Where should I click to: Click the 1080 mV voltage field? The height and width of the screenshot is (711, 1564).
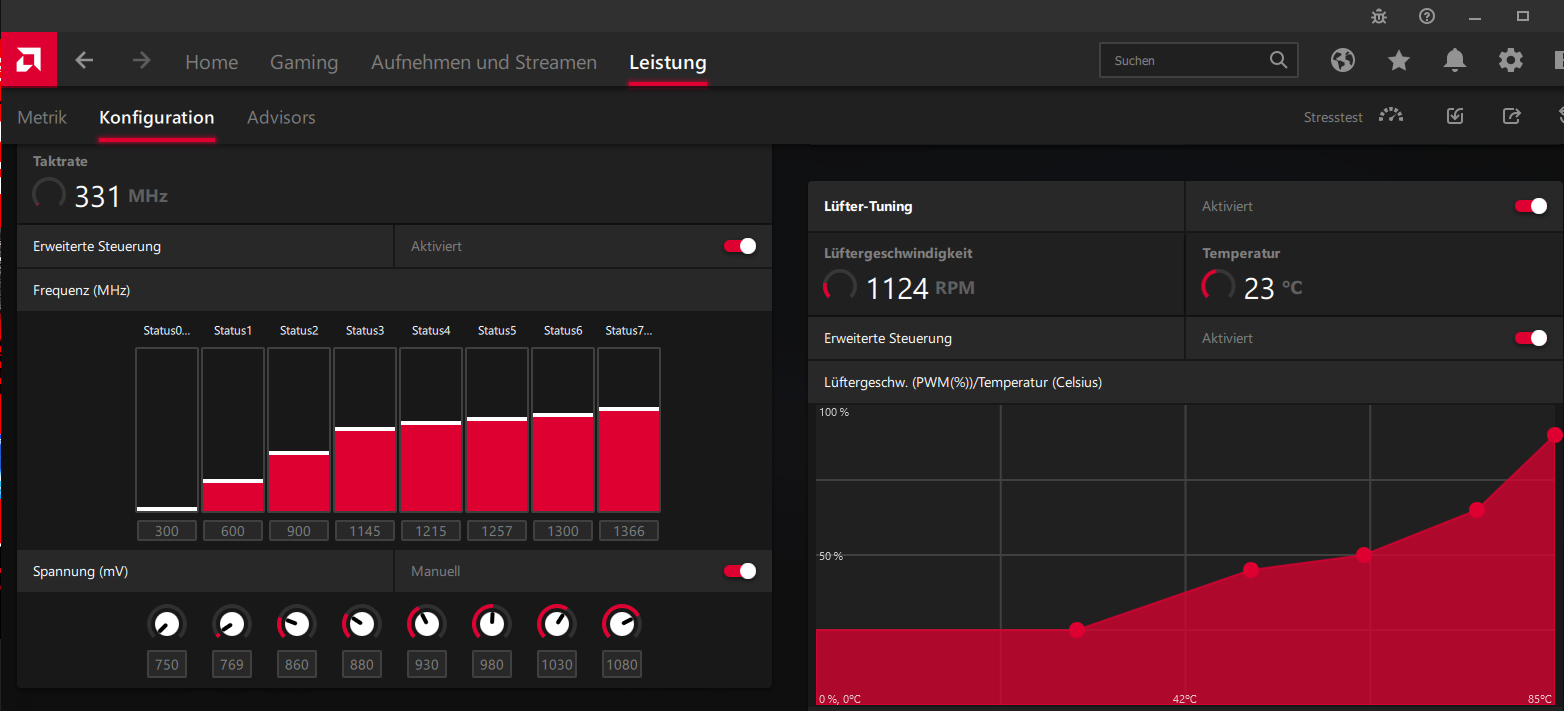[622, 664]
